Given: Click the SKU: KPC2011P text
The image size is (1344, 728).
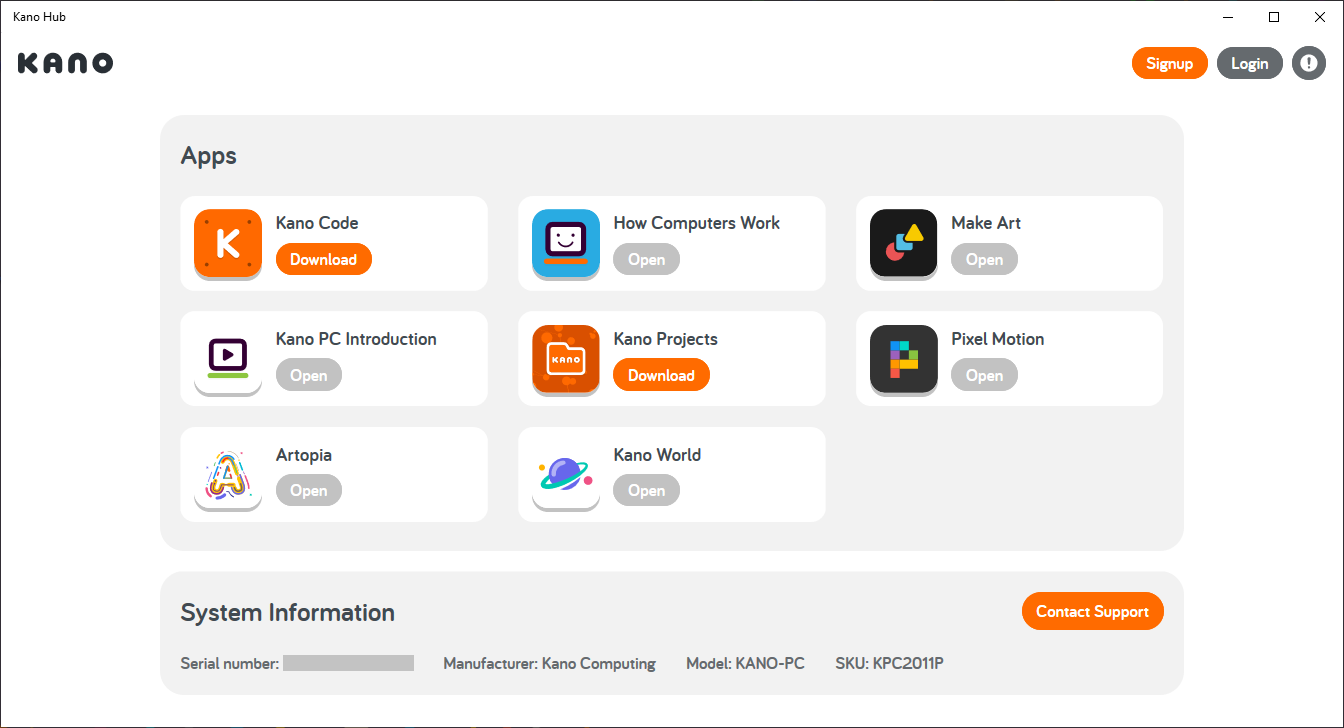Looking at the screenshot, I should (x=890, y=663).
